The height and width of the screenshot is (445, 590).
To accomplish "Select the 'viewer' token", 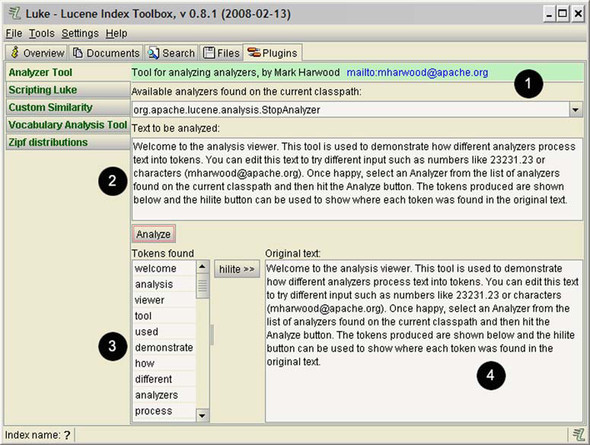I will [x=165, y=300].
